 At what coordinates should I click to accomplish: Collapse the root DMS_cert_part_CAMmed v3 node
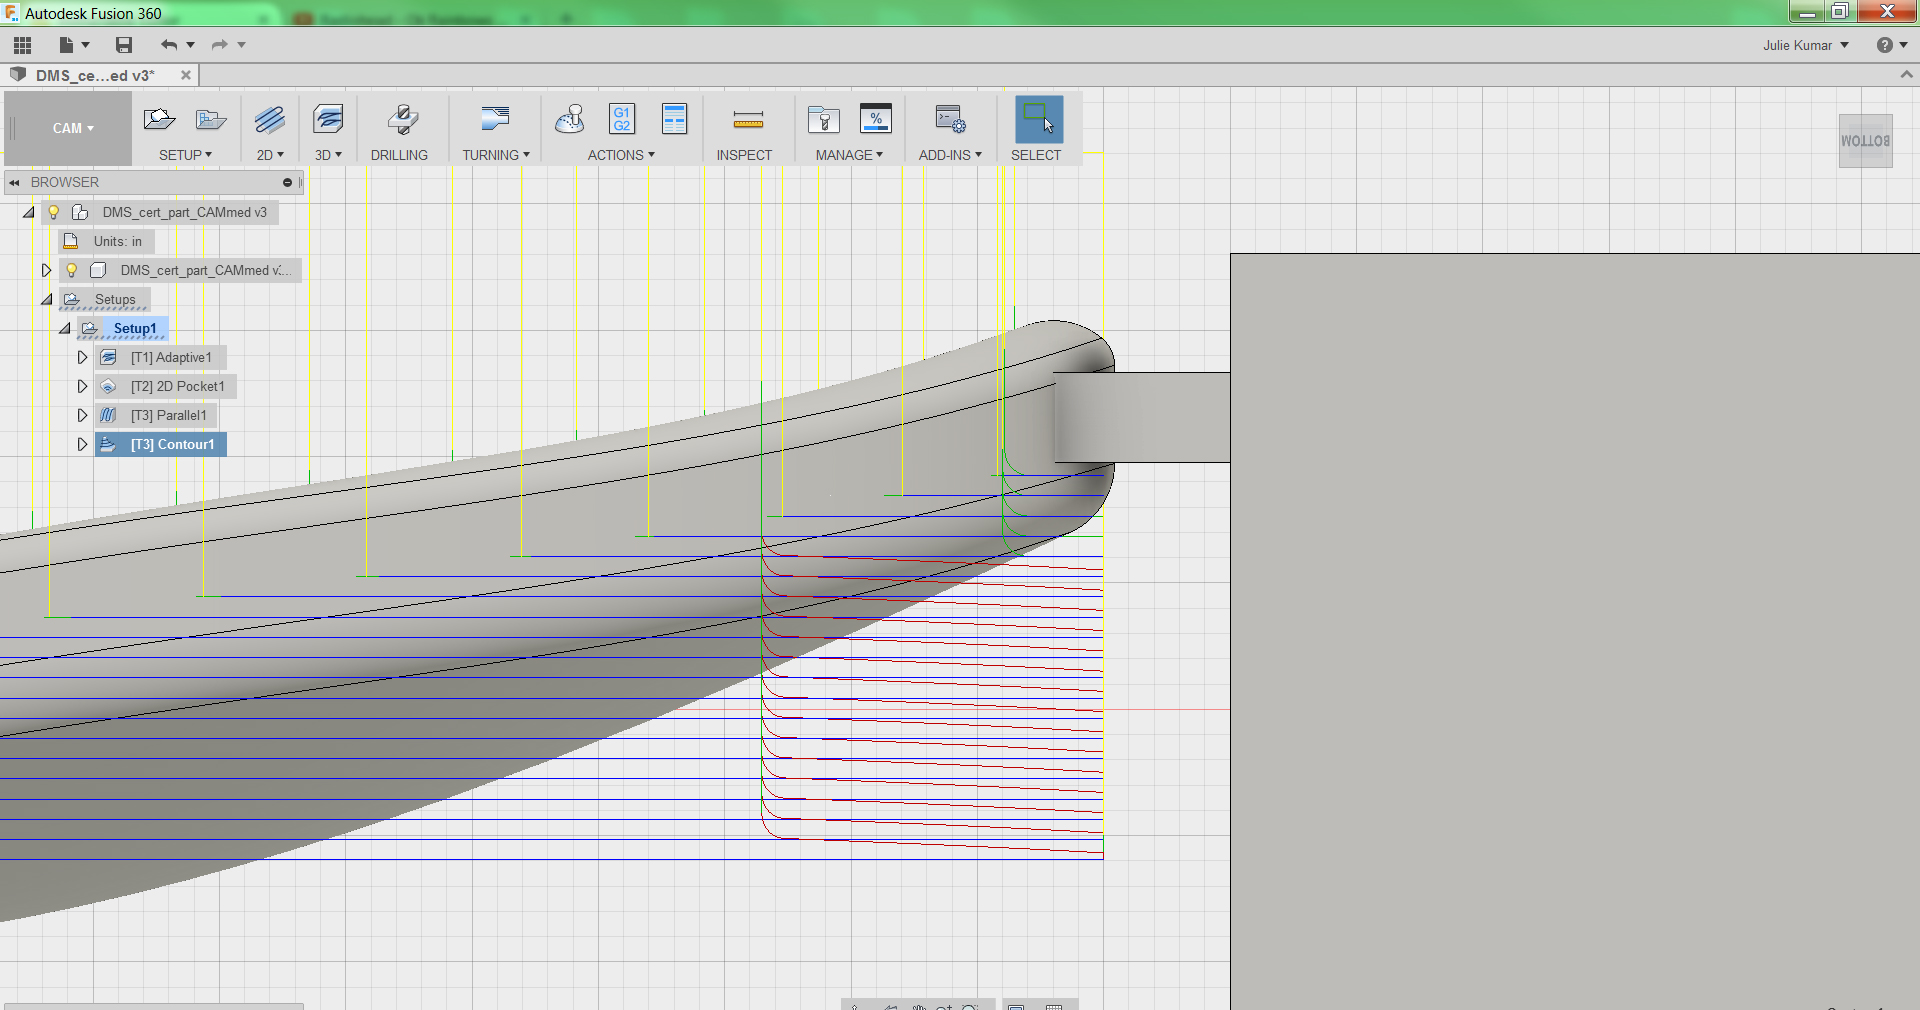pyautogui.click(x=29, y=212)
